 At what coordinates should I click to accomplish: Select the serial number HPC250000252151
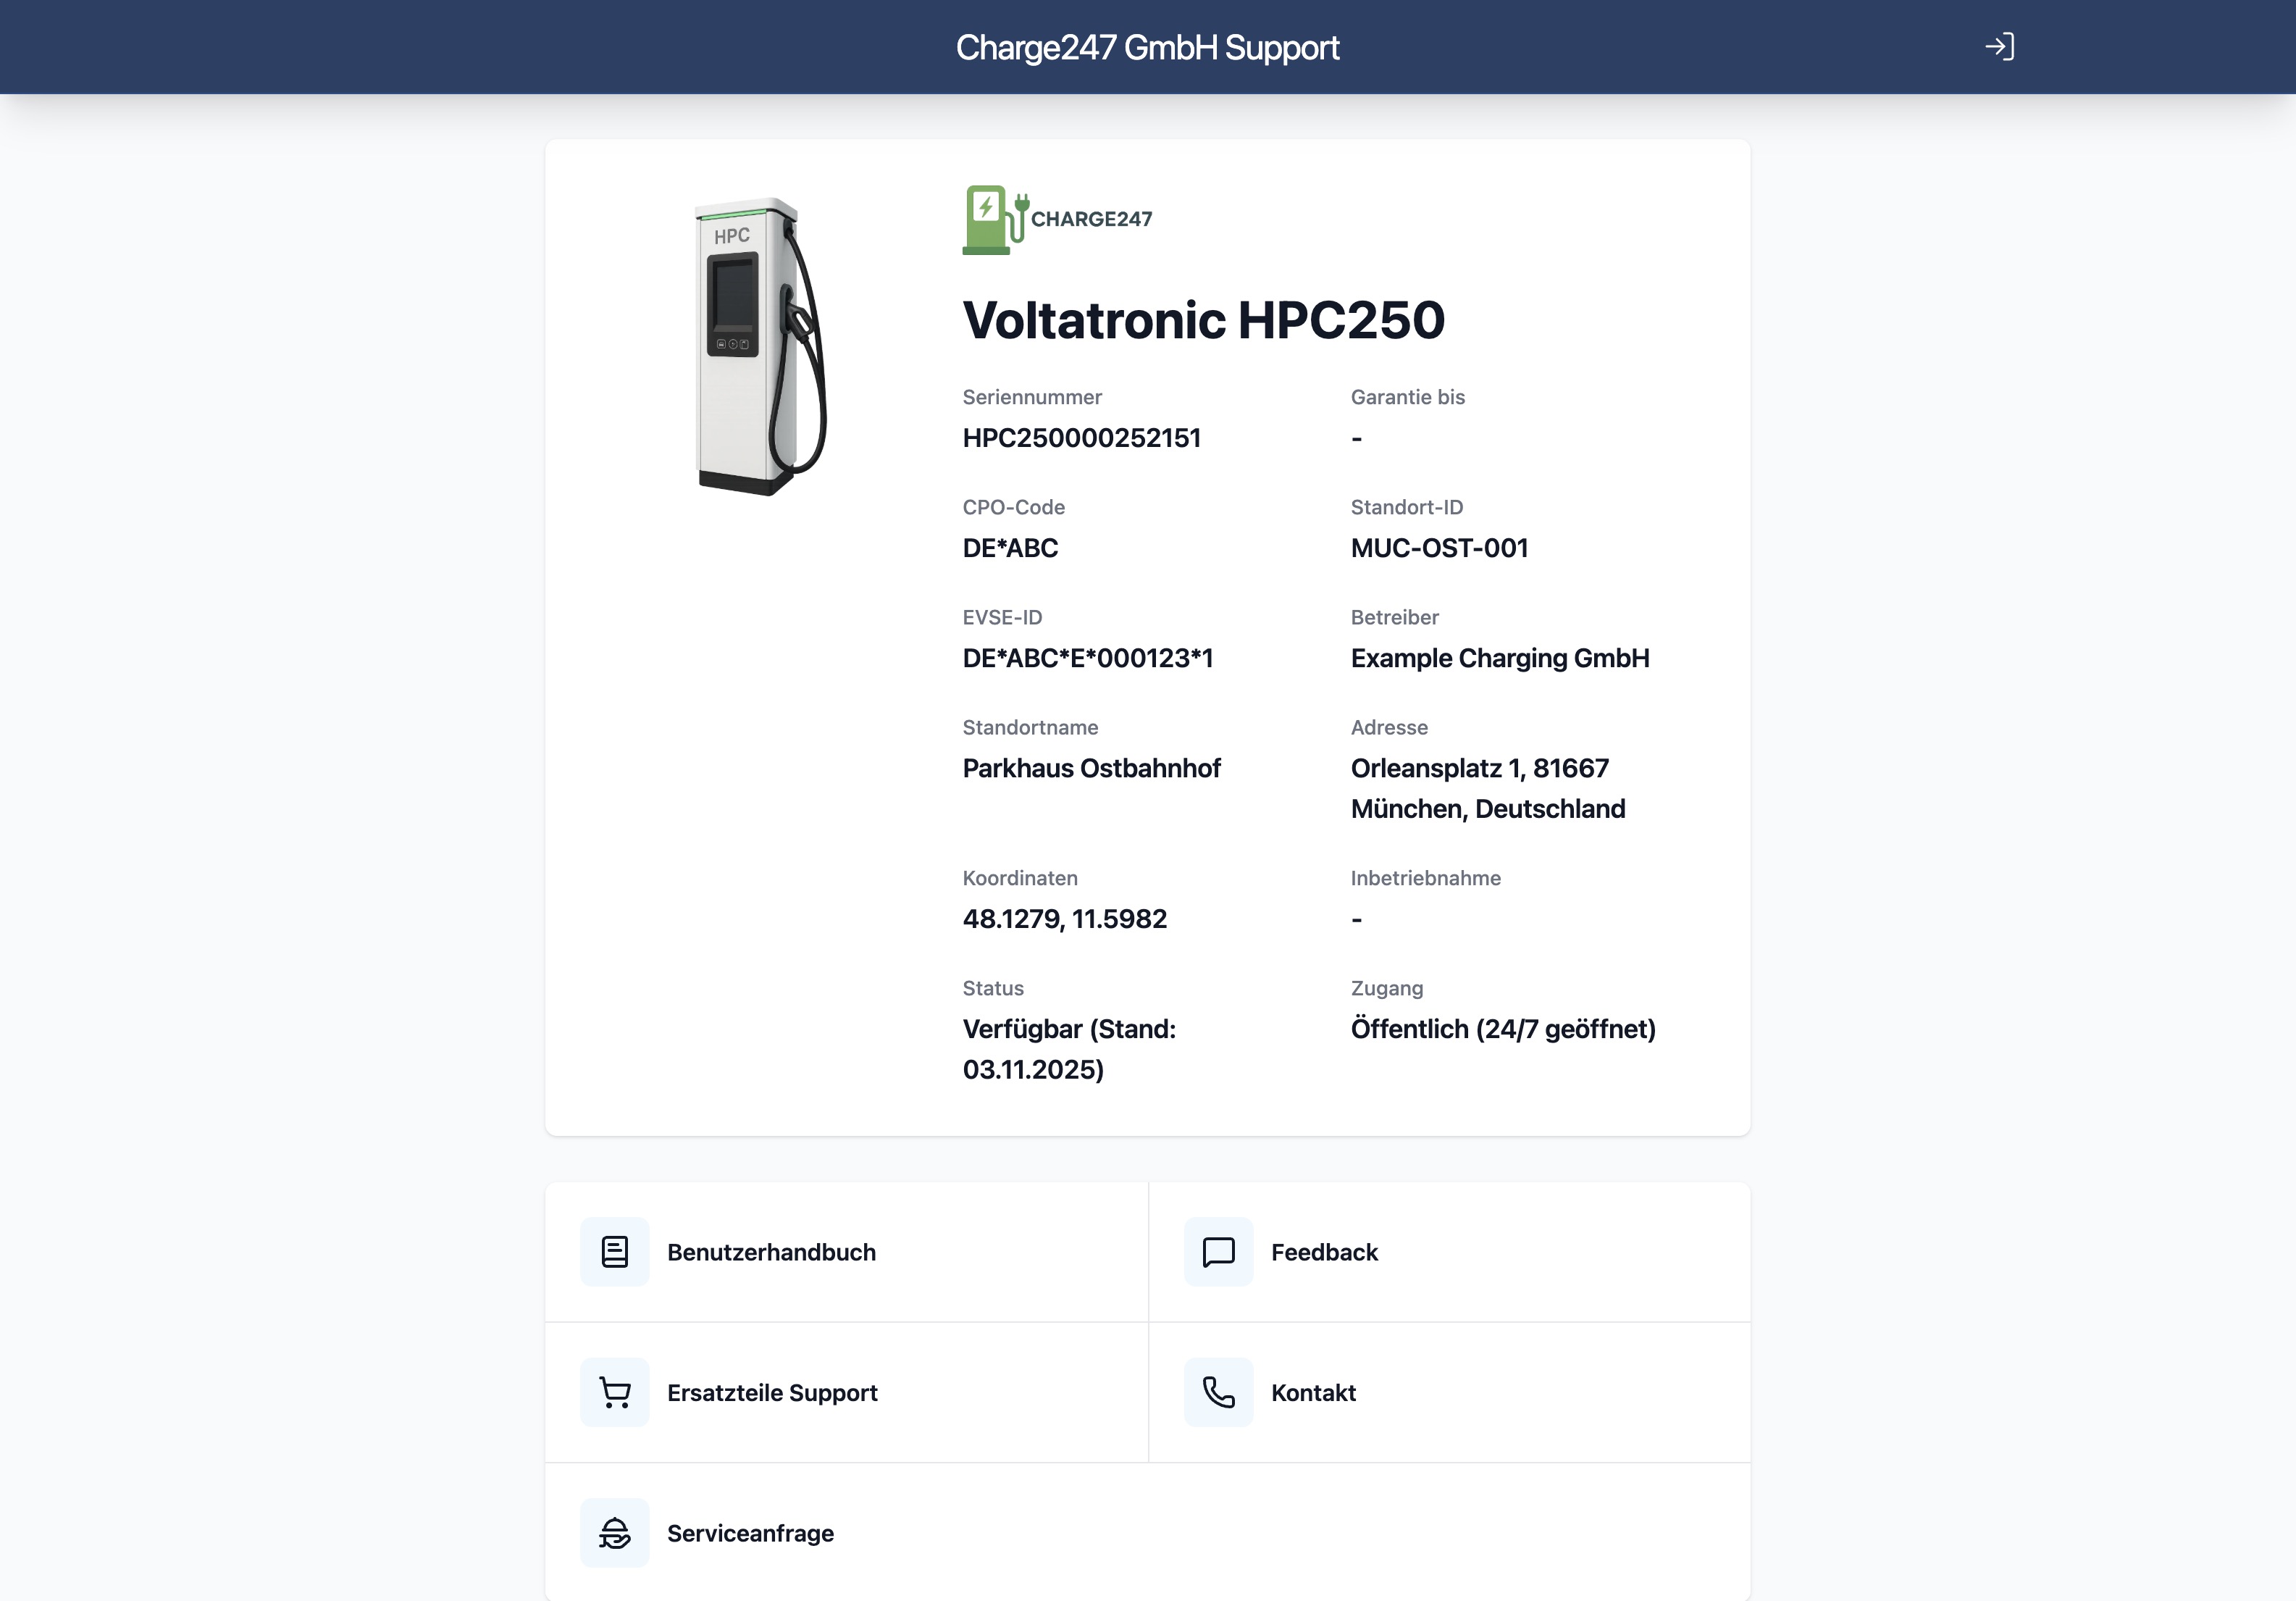[x=1082, y=438]
